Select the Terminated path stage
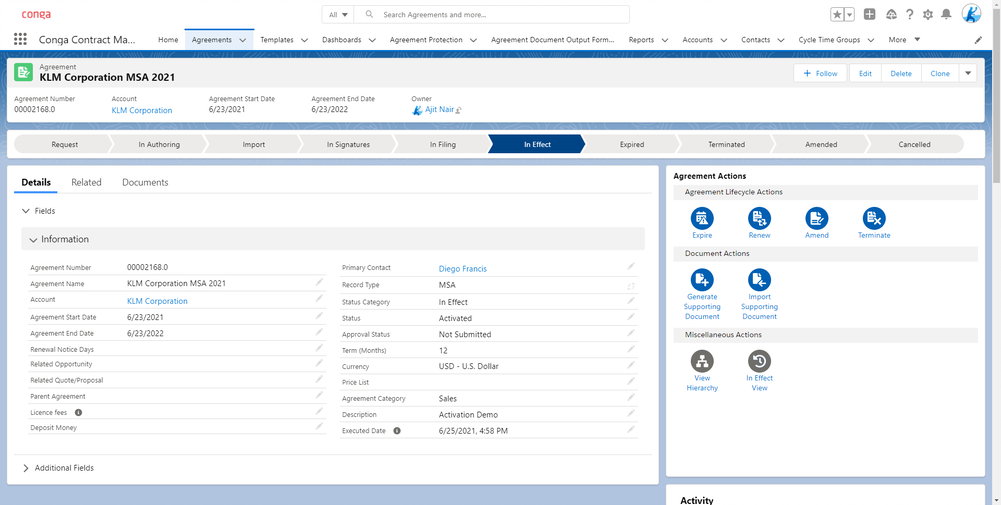 (726, 144)
